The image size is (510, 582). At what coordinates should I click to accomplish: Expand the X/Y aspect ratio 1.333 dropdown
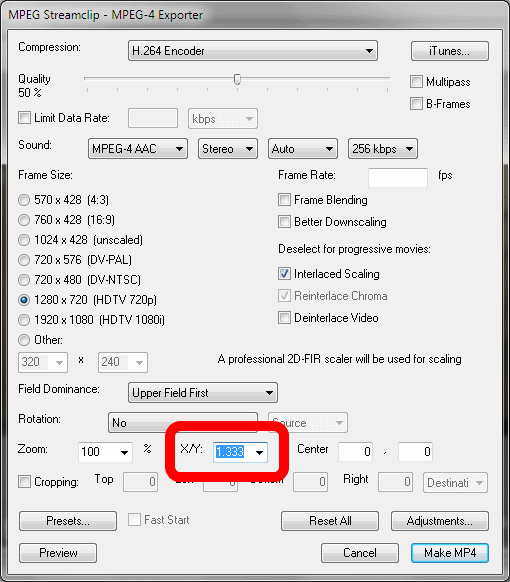241,452
